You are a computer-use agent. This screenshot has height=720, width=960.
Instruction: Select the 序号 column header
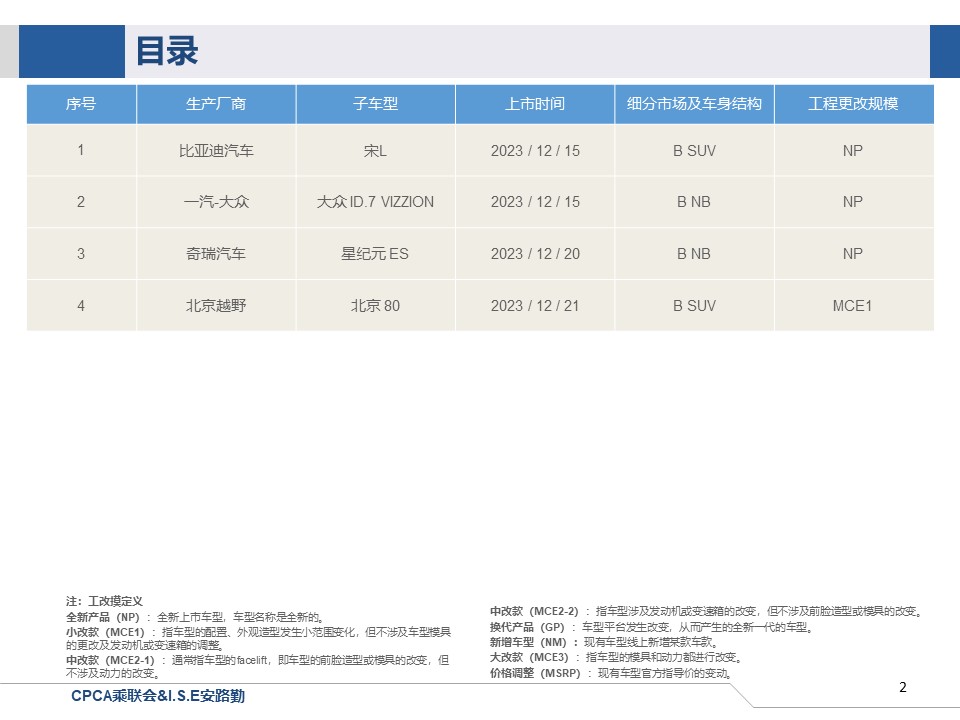[x=81, y=104]
